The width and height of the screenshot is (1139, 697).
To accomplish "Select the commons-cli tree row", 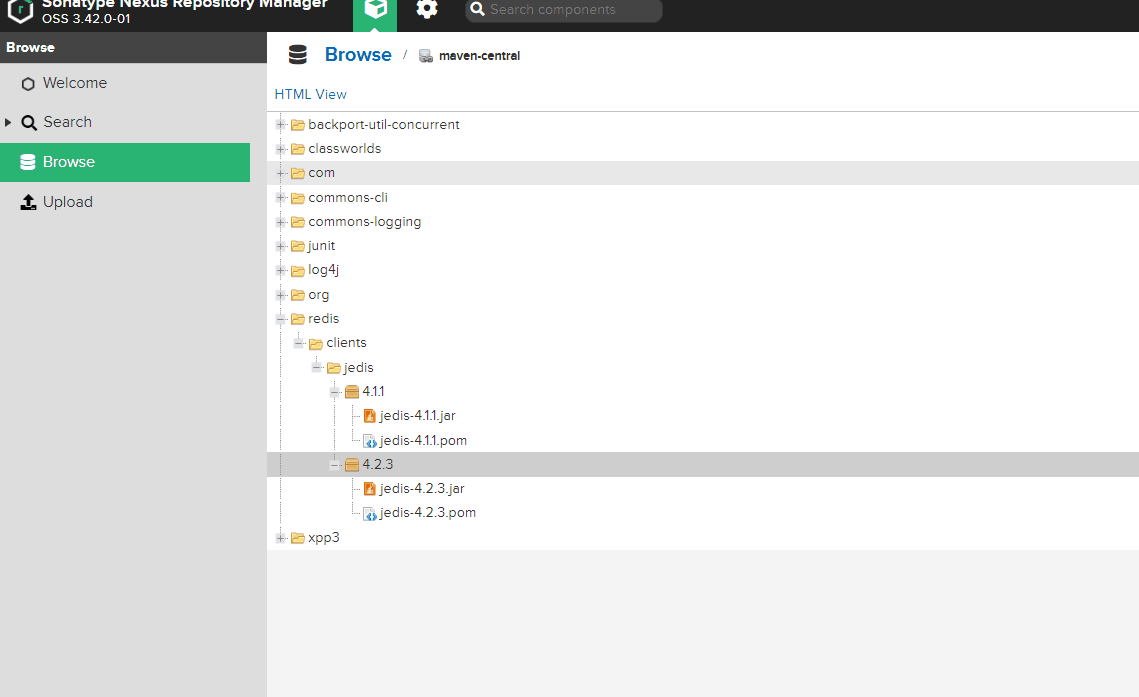I will click(703, 197).
